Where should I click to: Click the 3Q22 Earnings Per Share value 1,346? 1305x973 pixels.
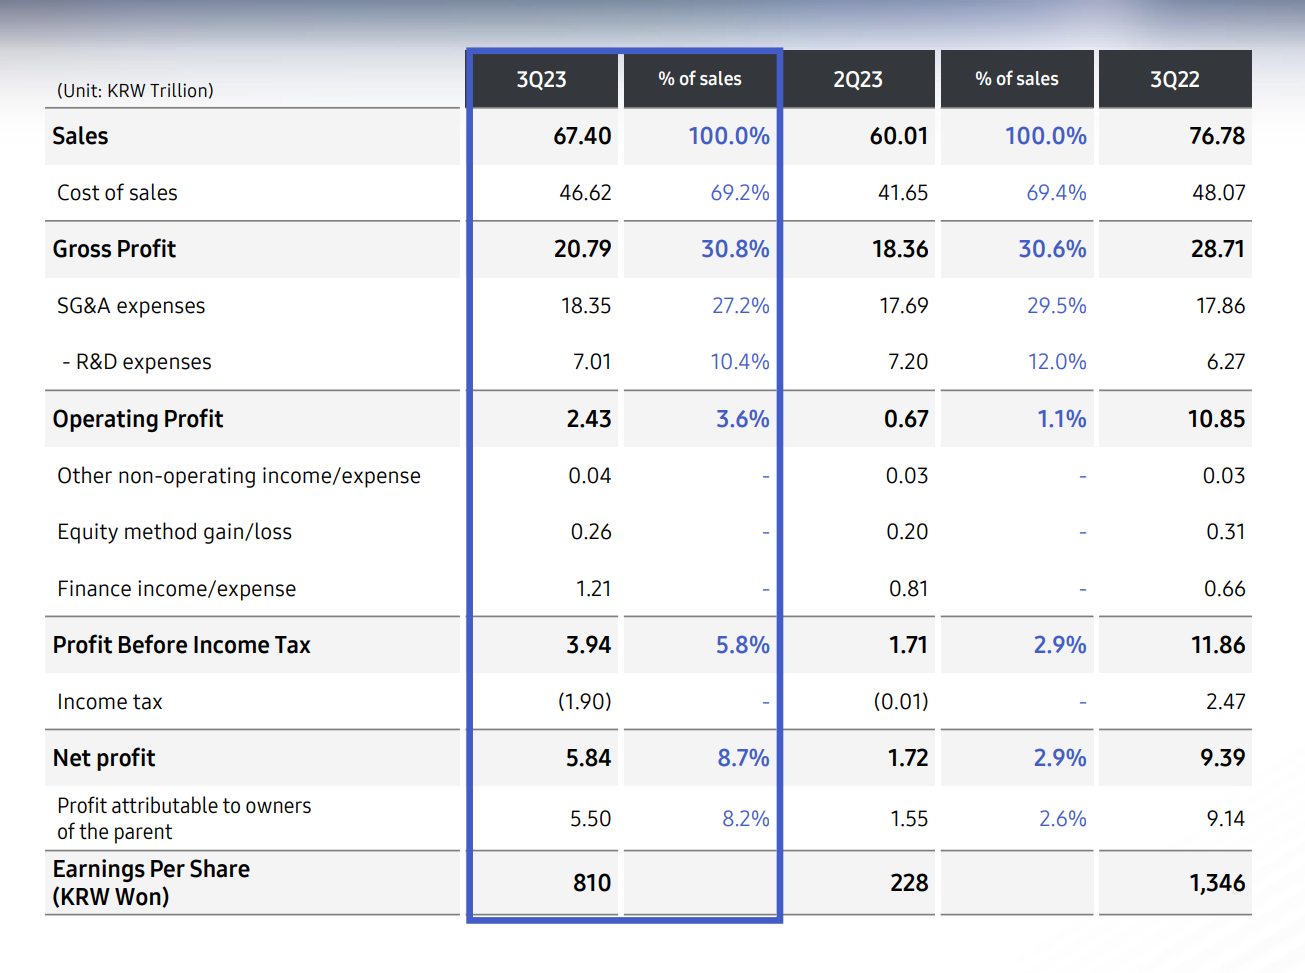(1216, 883)
